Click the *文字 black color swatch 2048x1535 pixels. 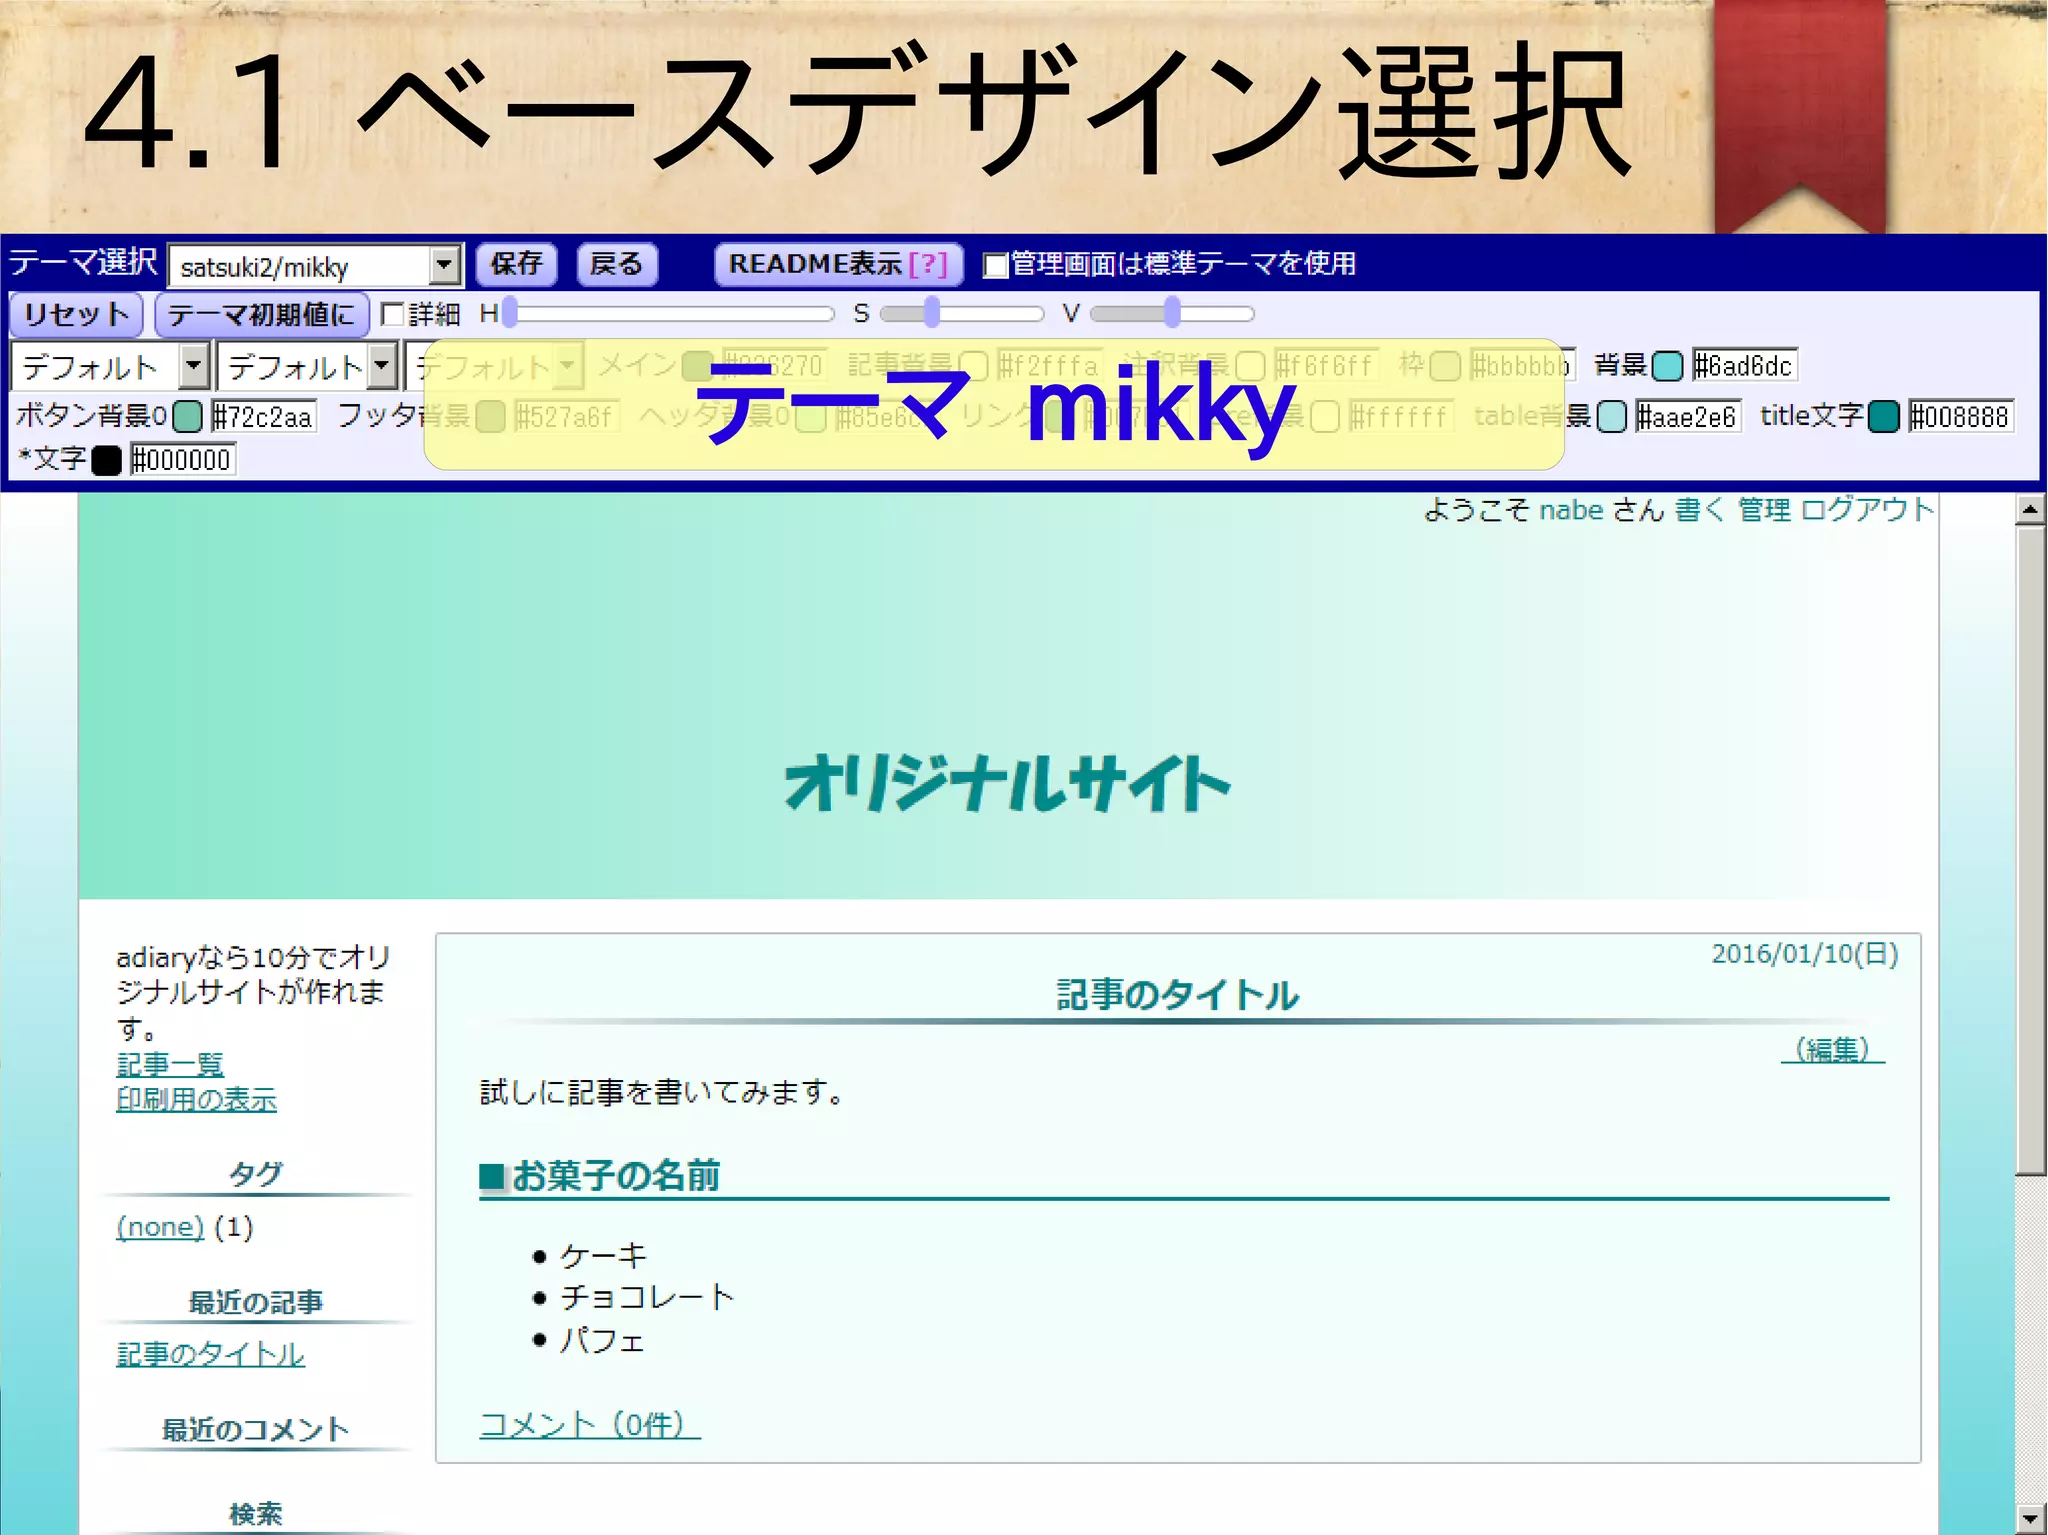[107, 460]
